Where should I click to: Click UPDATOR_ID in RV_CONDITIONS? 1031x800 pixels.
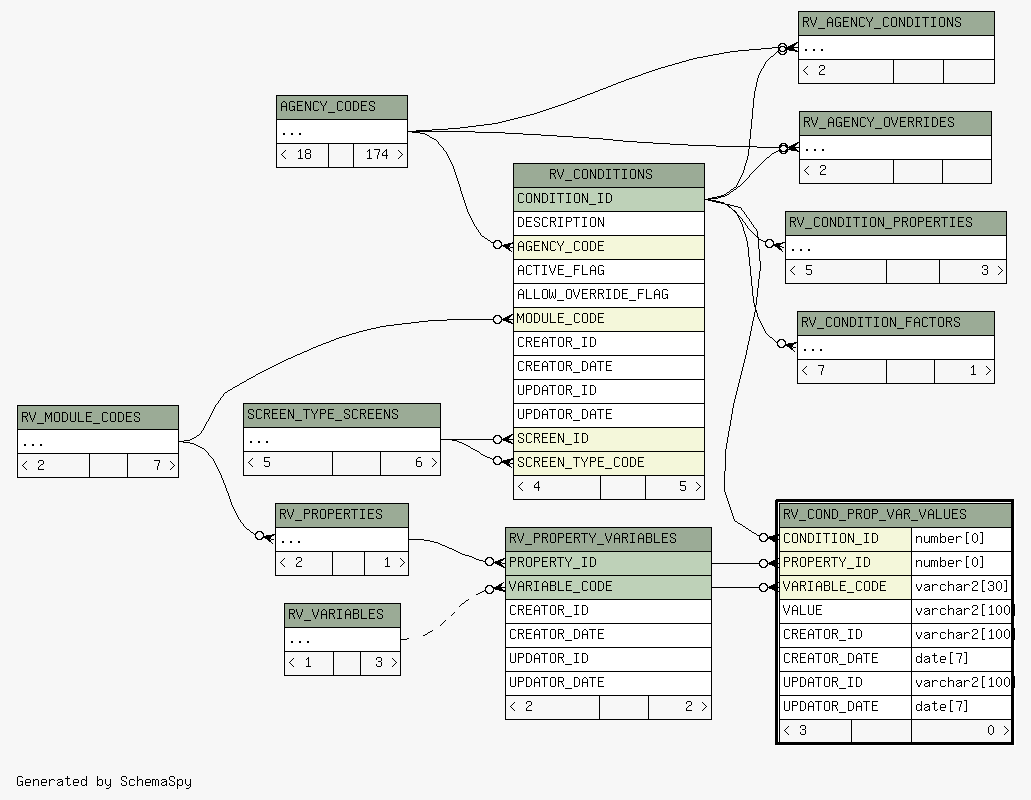(609, 391)
